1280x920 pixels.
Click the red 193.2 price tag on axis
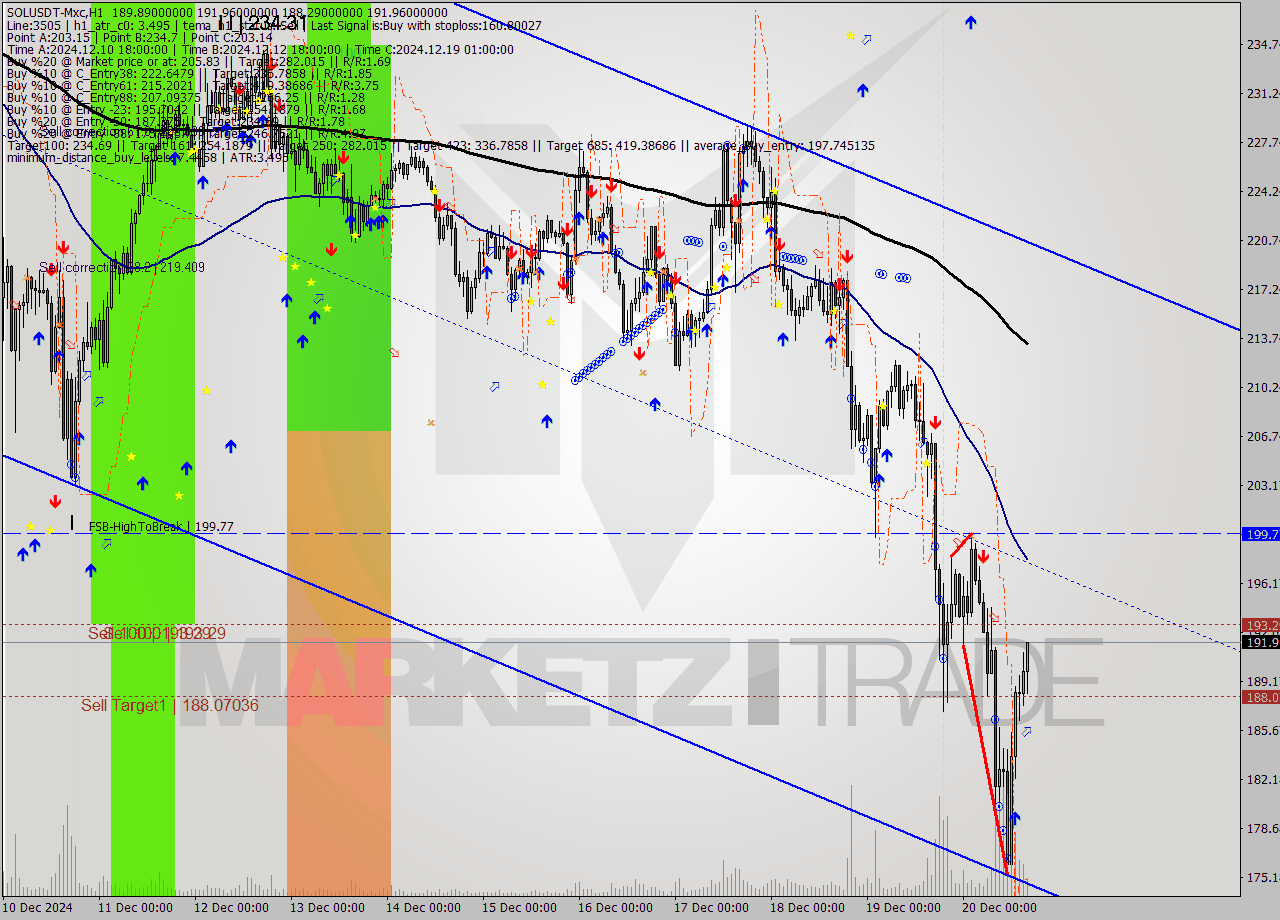[x=1260, y=624]
